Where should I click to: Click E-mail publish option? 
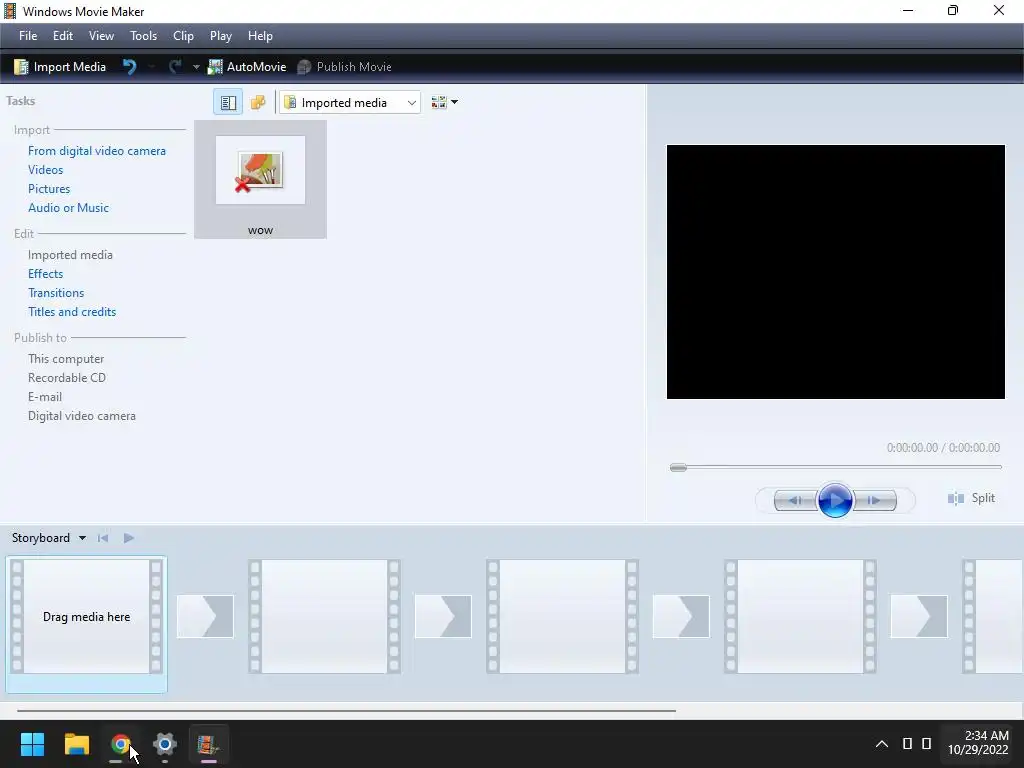[x=45, y=396]
